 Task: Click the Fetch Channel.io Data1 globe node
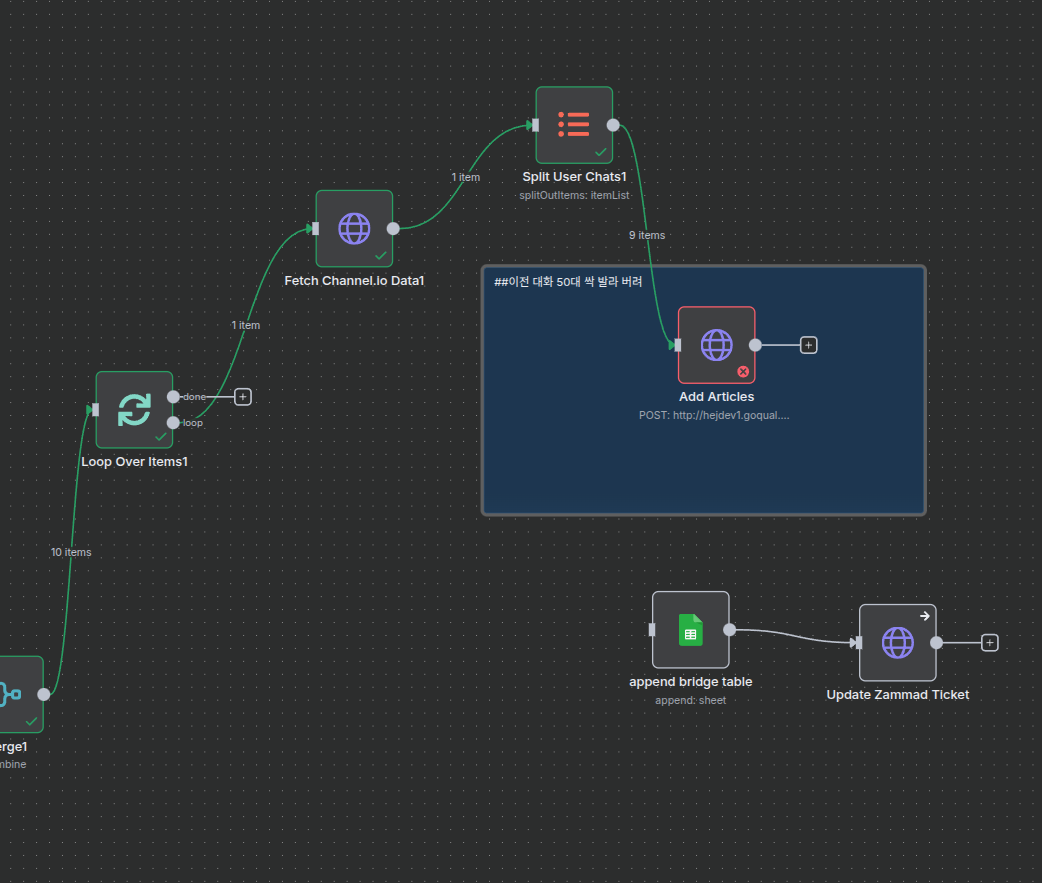[x=354, y=228]
